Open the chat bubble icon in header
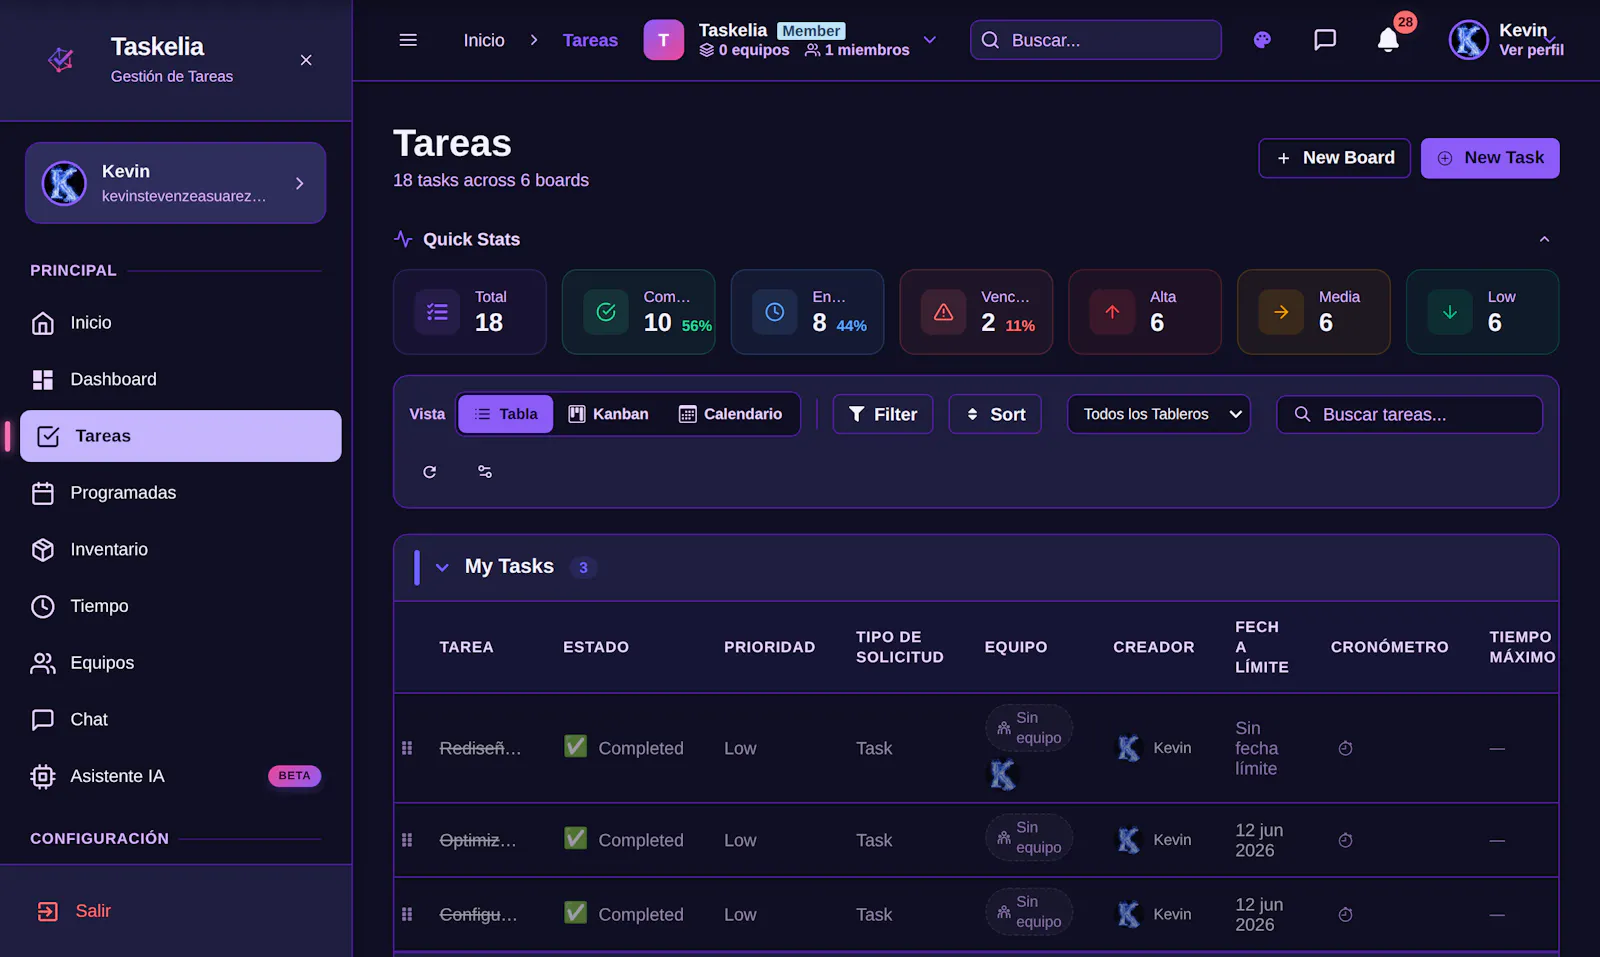 click(x=1325, y=40)
